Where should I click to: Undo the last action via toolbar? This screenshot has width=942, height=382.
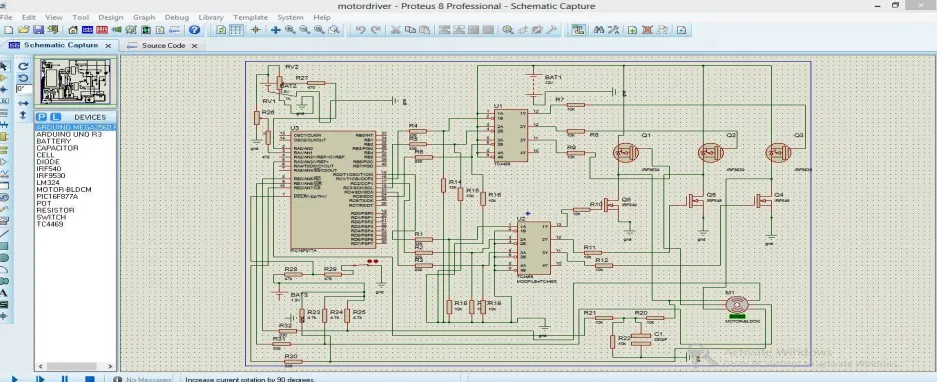[360, 29]
